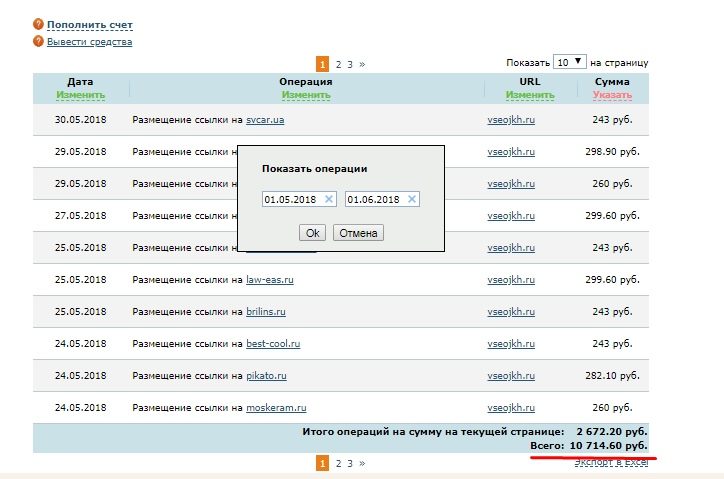Click the question icon beside Вывести средства
The width and height of the screenshot is (724, 479).
38,41
